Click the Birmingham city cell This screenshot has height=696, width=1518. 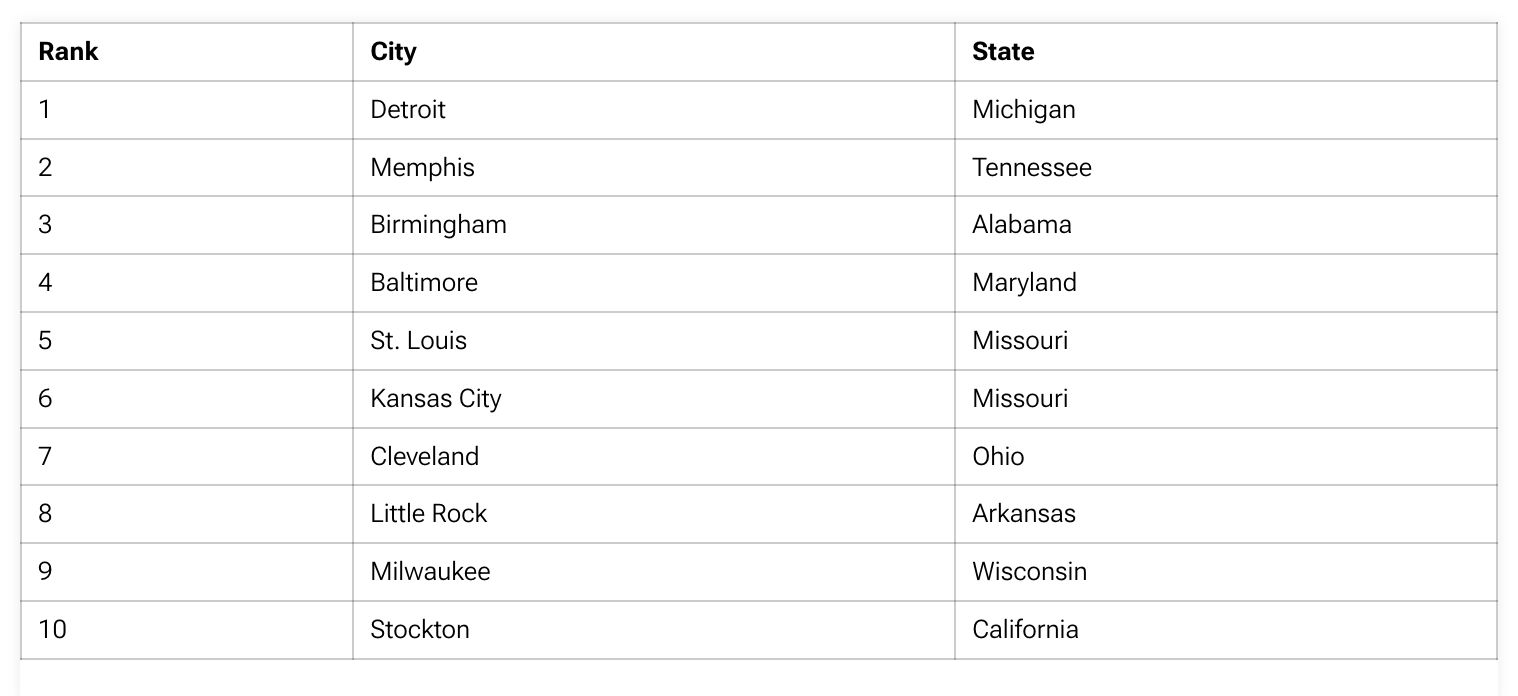[438, 224]
